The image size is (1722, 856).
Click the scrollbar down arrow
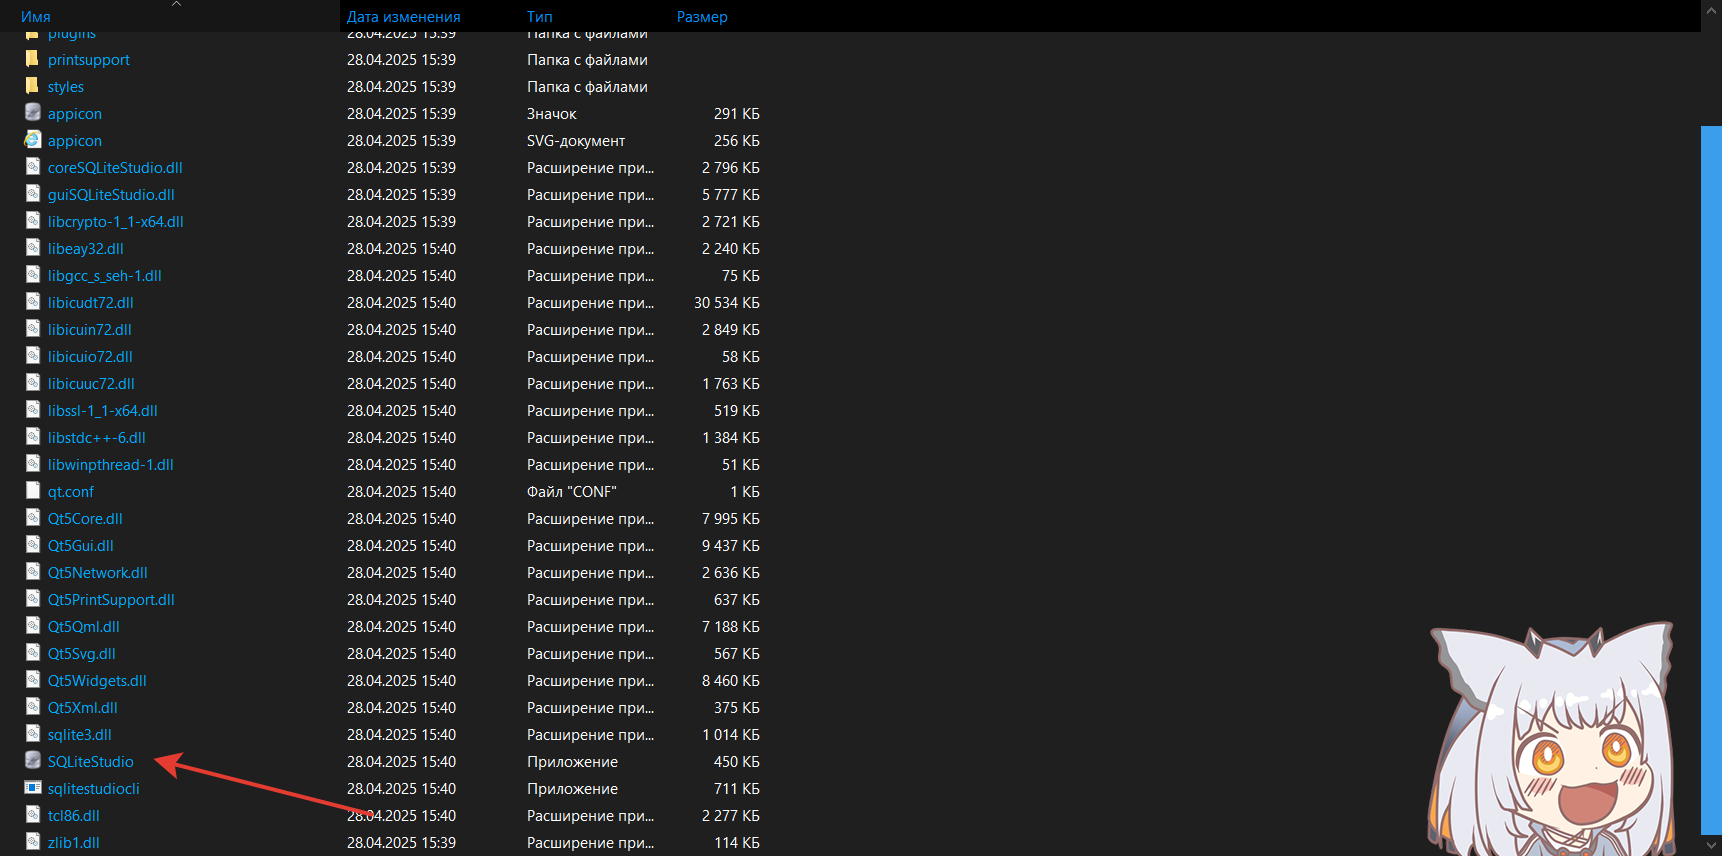pyautogui.click(x=1711, y=846)
